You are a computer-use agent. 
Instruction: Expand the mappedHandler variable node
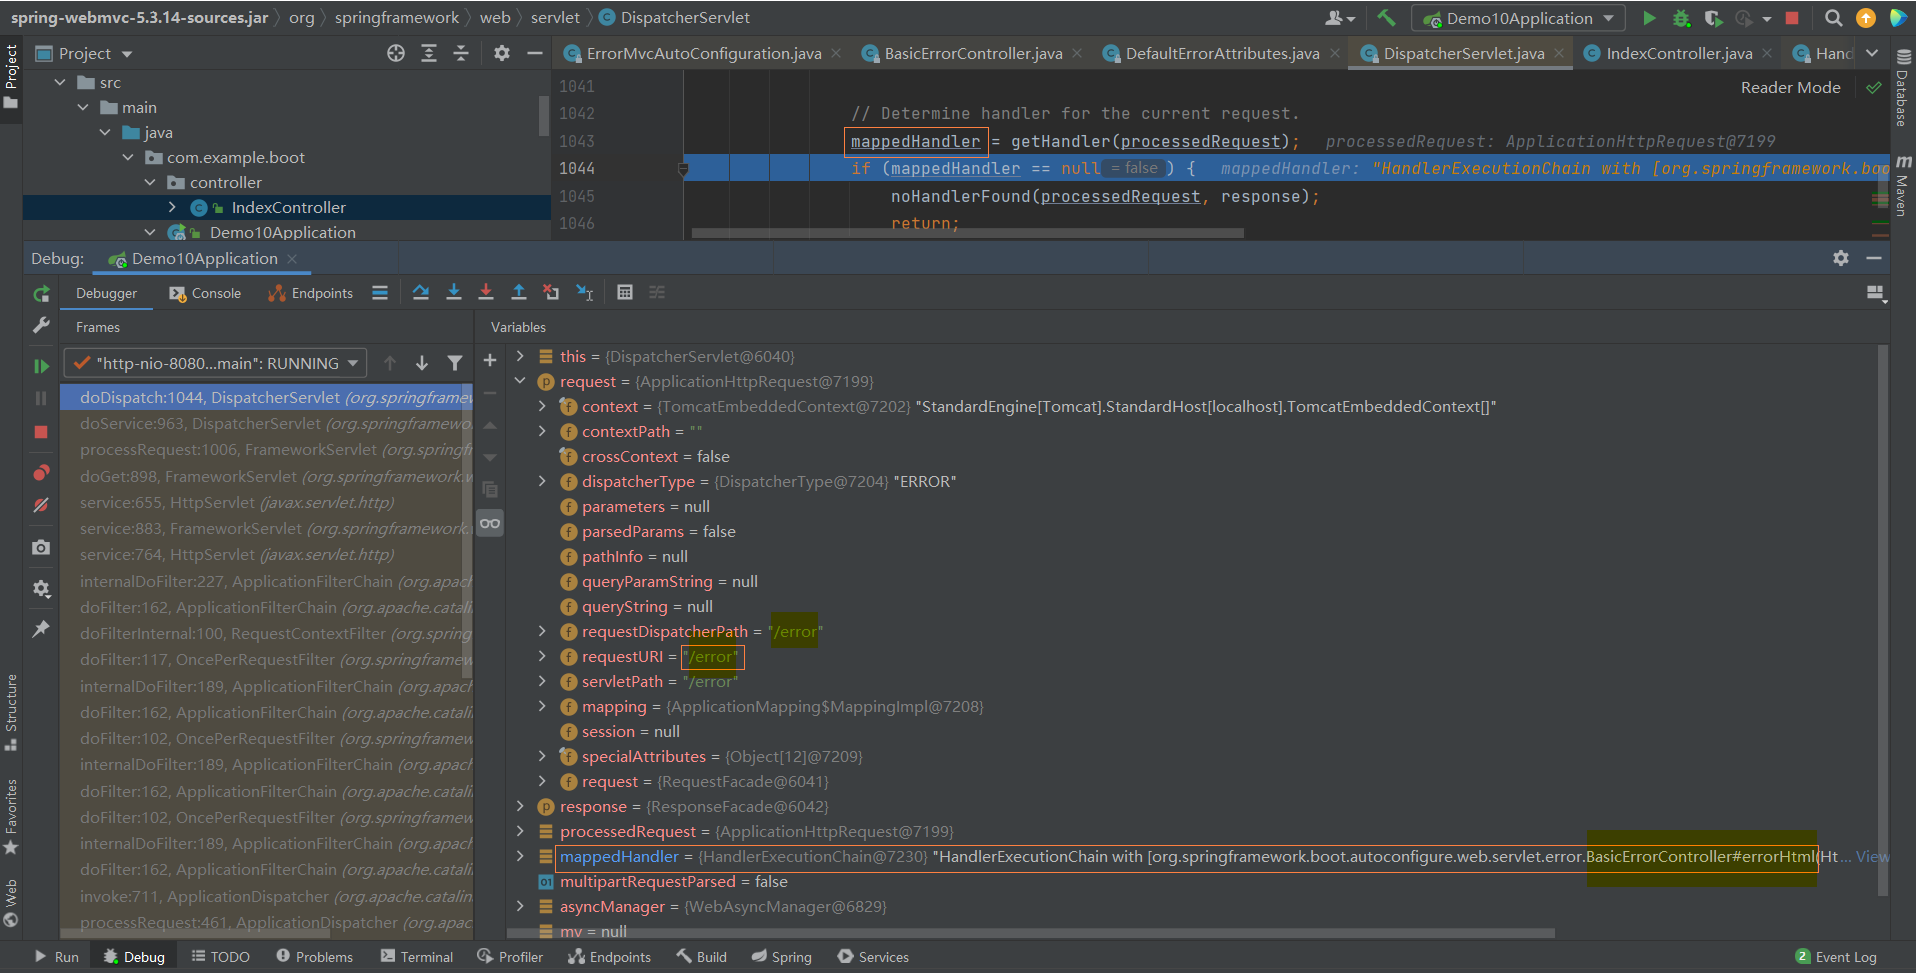520,856
